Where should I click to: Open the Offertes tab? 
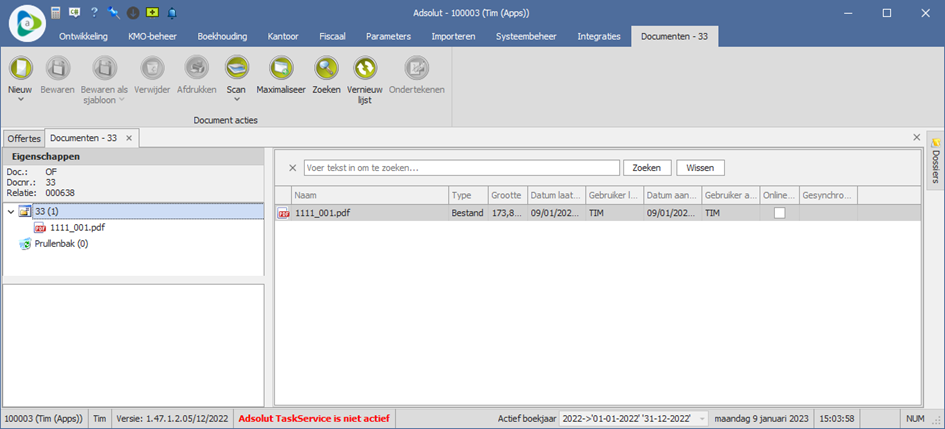24,138
